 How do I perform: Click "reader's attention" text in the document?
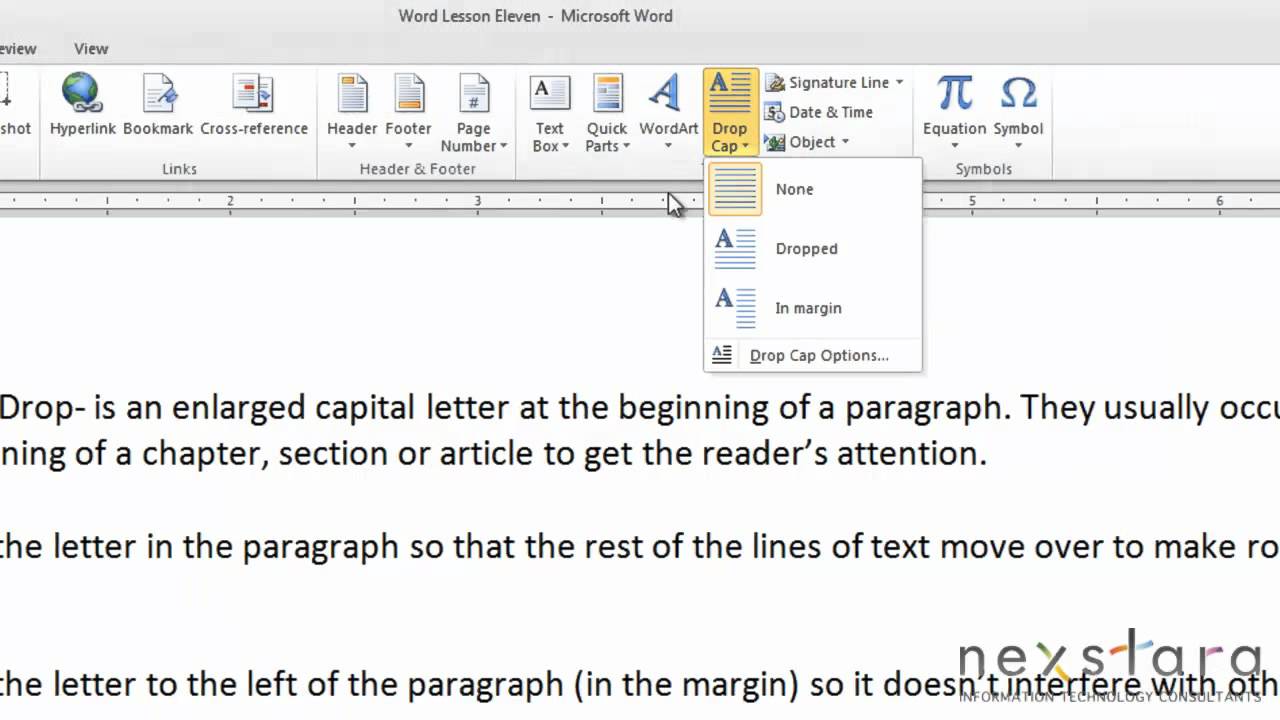point(843,454)
